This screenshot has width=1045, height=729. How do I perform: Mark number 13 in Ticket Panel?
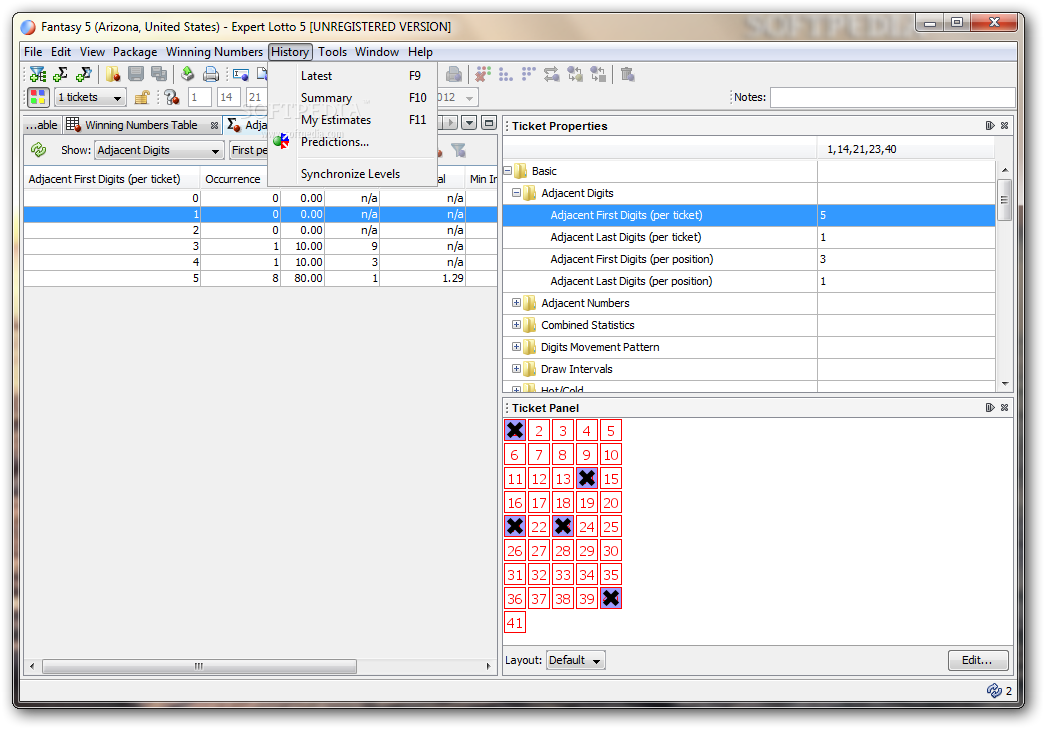562,478
